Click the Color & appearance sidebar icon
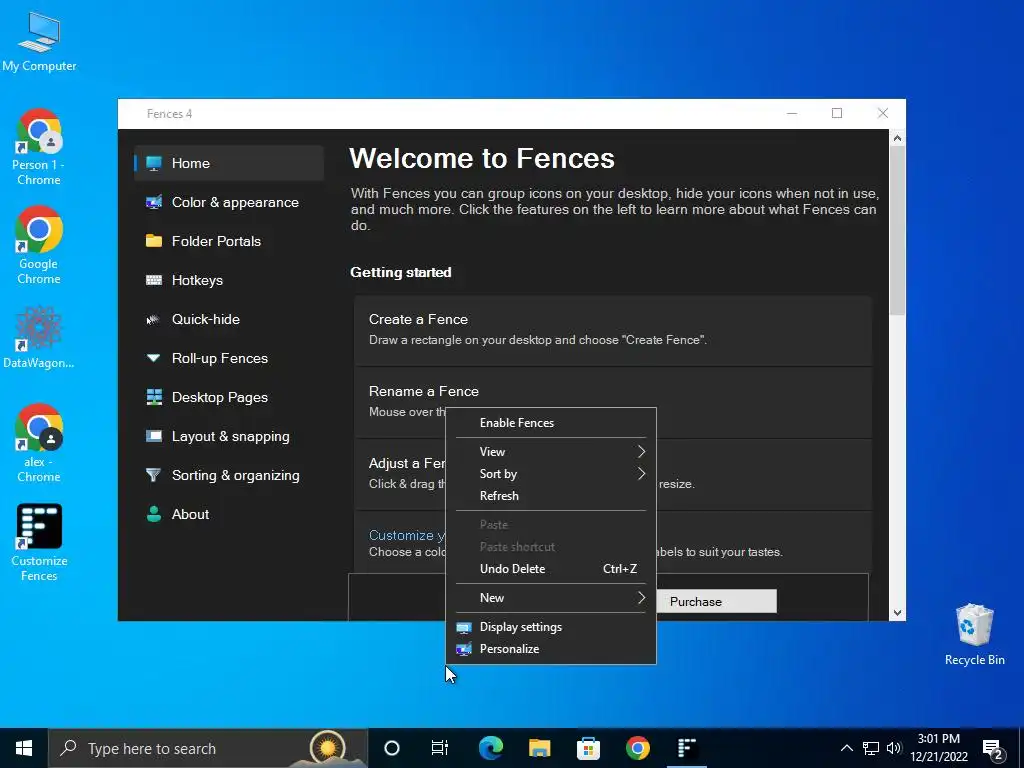The height and width of the screenshot is (768, 1024). pyautogui.click(x=154, y=202)
